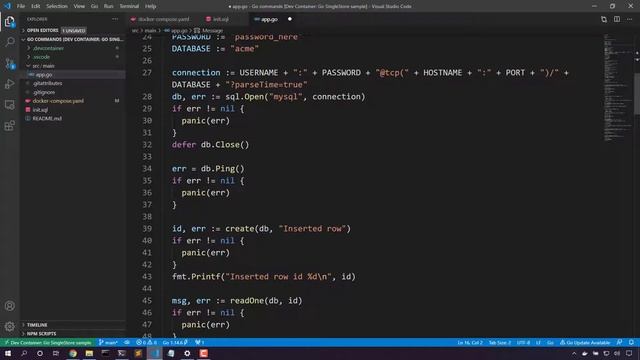Click the Go Update Available notice
This screenshot has height=360, width=640.
coord(585,342)
